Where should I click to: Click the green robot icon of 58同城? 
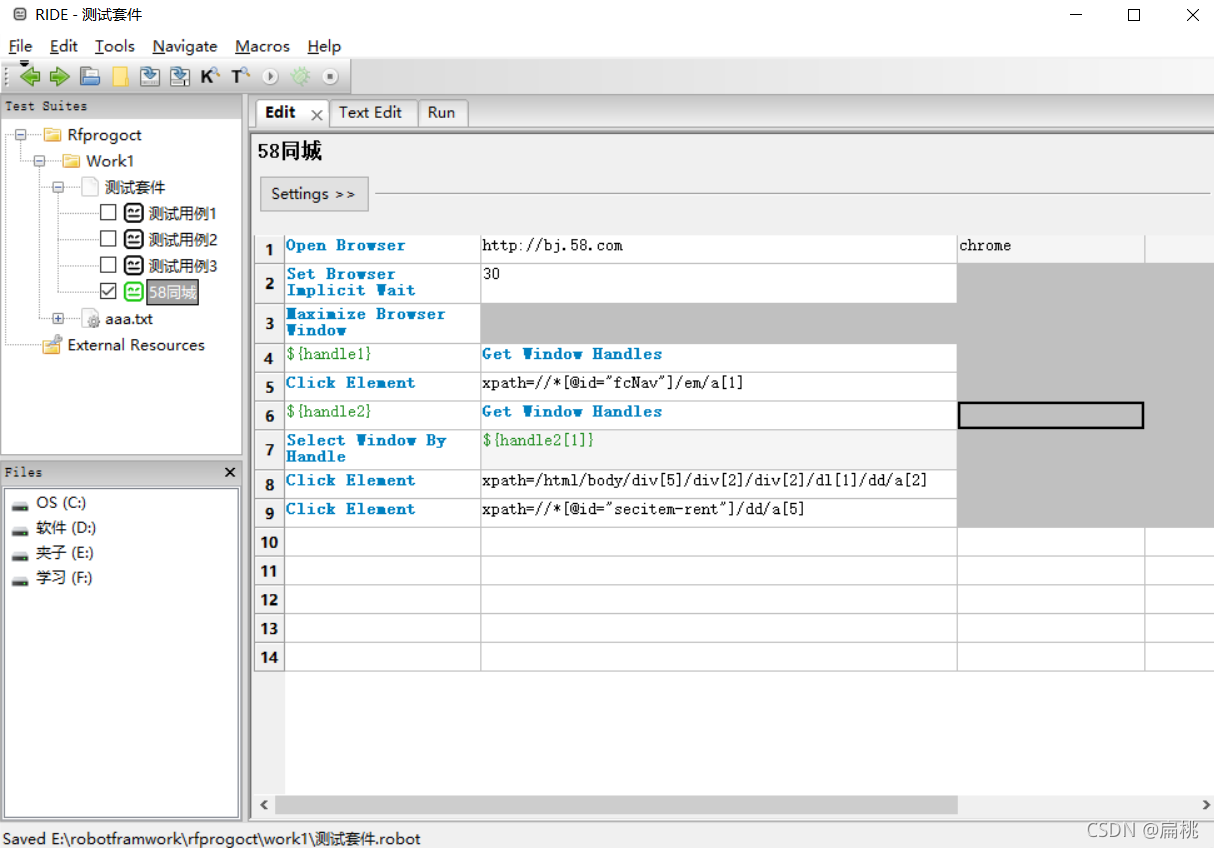pyautogui.click(x=134, y=291)
